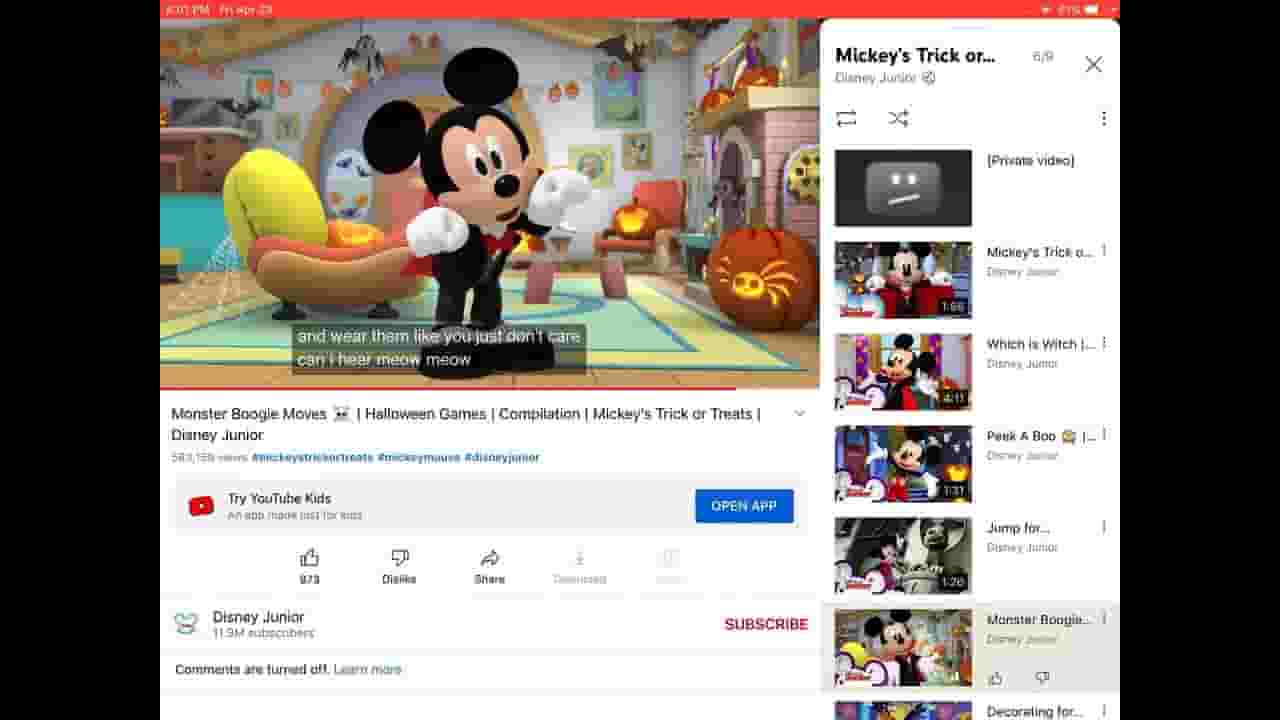This screenshot has width=1280, height=720.
Task: Tap the greyed Download icon
Action: click(579, 558)
